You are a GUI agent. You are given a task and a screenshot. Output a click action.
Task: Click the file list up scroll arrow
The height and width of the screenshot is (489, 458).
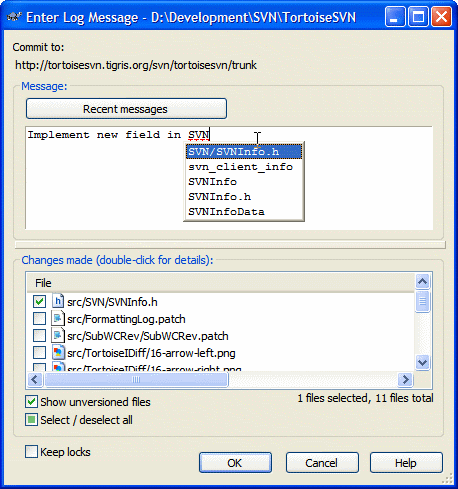click(x=422, y=282)
